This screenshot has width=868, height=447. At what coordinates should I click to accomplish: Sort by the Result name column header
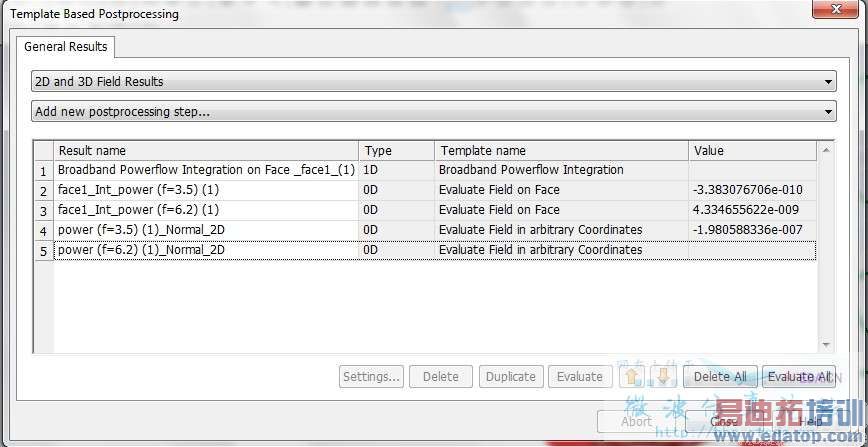(x=206, y=151)
